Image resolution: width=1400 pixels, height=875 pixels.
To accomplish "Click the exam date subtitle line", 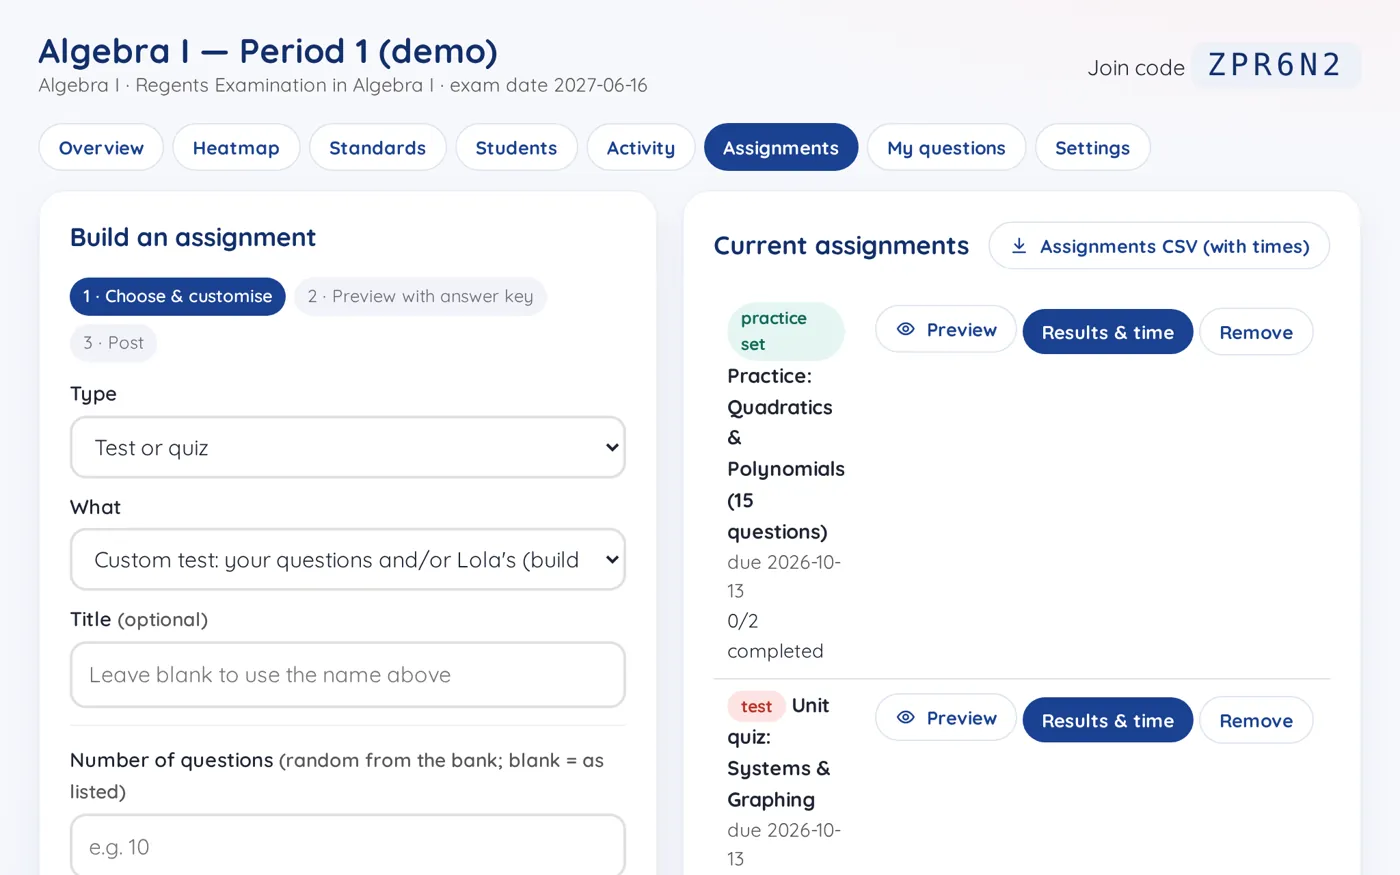I will tap(343, 85).
